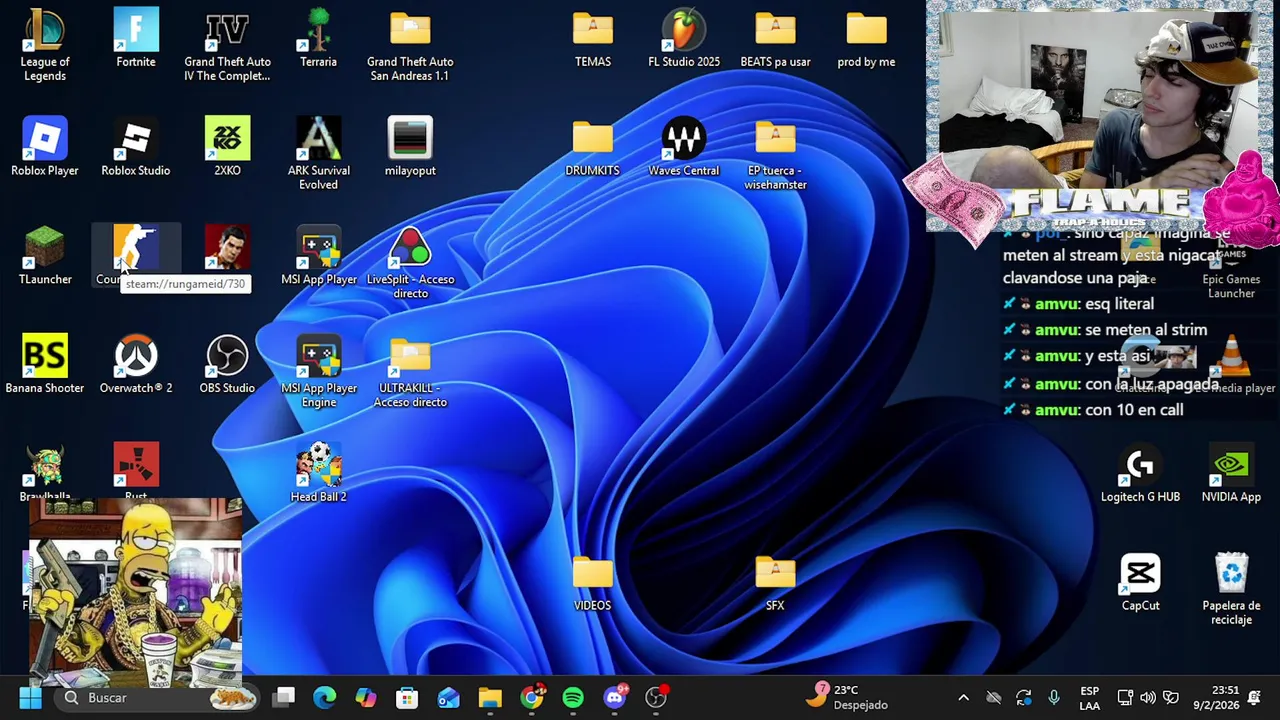Switch to Discord on the taskbar
1280x720 pixels.
tap(615, 697)
